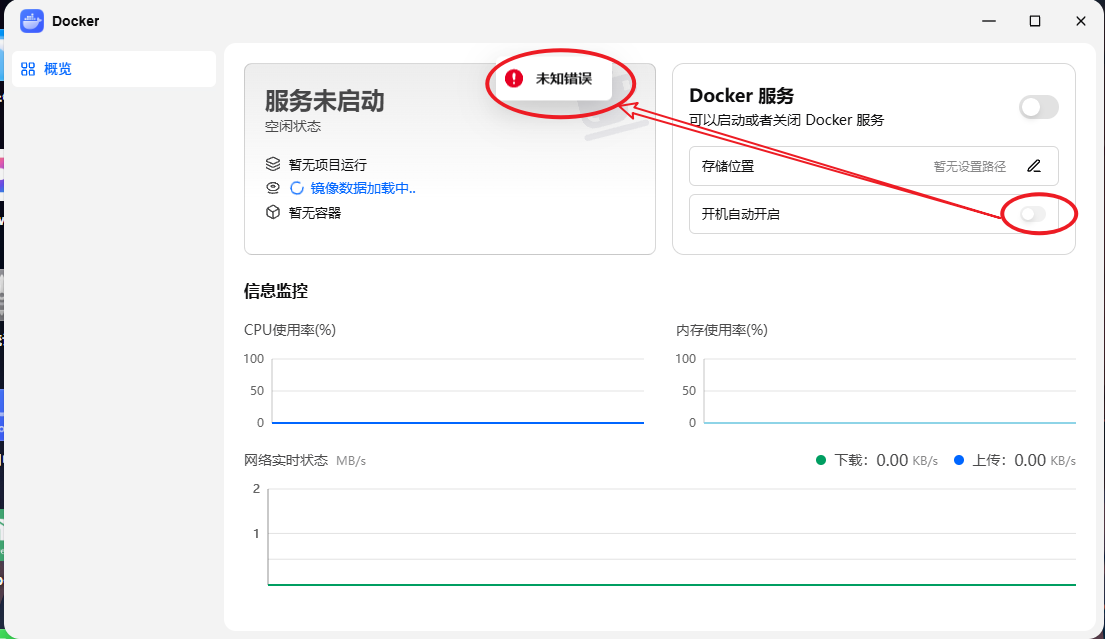Maximize the Docker window
The height and width of the screenshot is (639, 1105).
click(x=1035, y=21)
